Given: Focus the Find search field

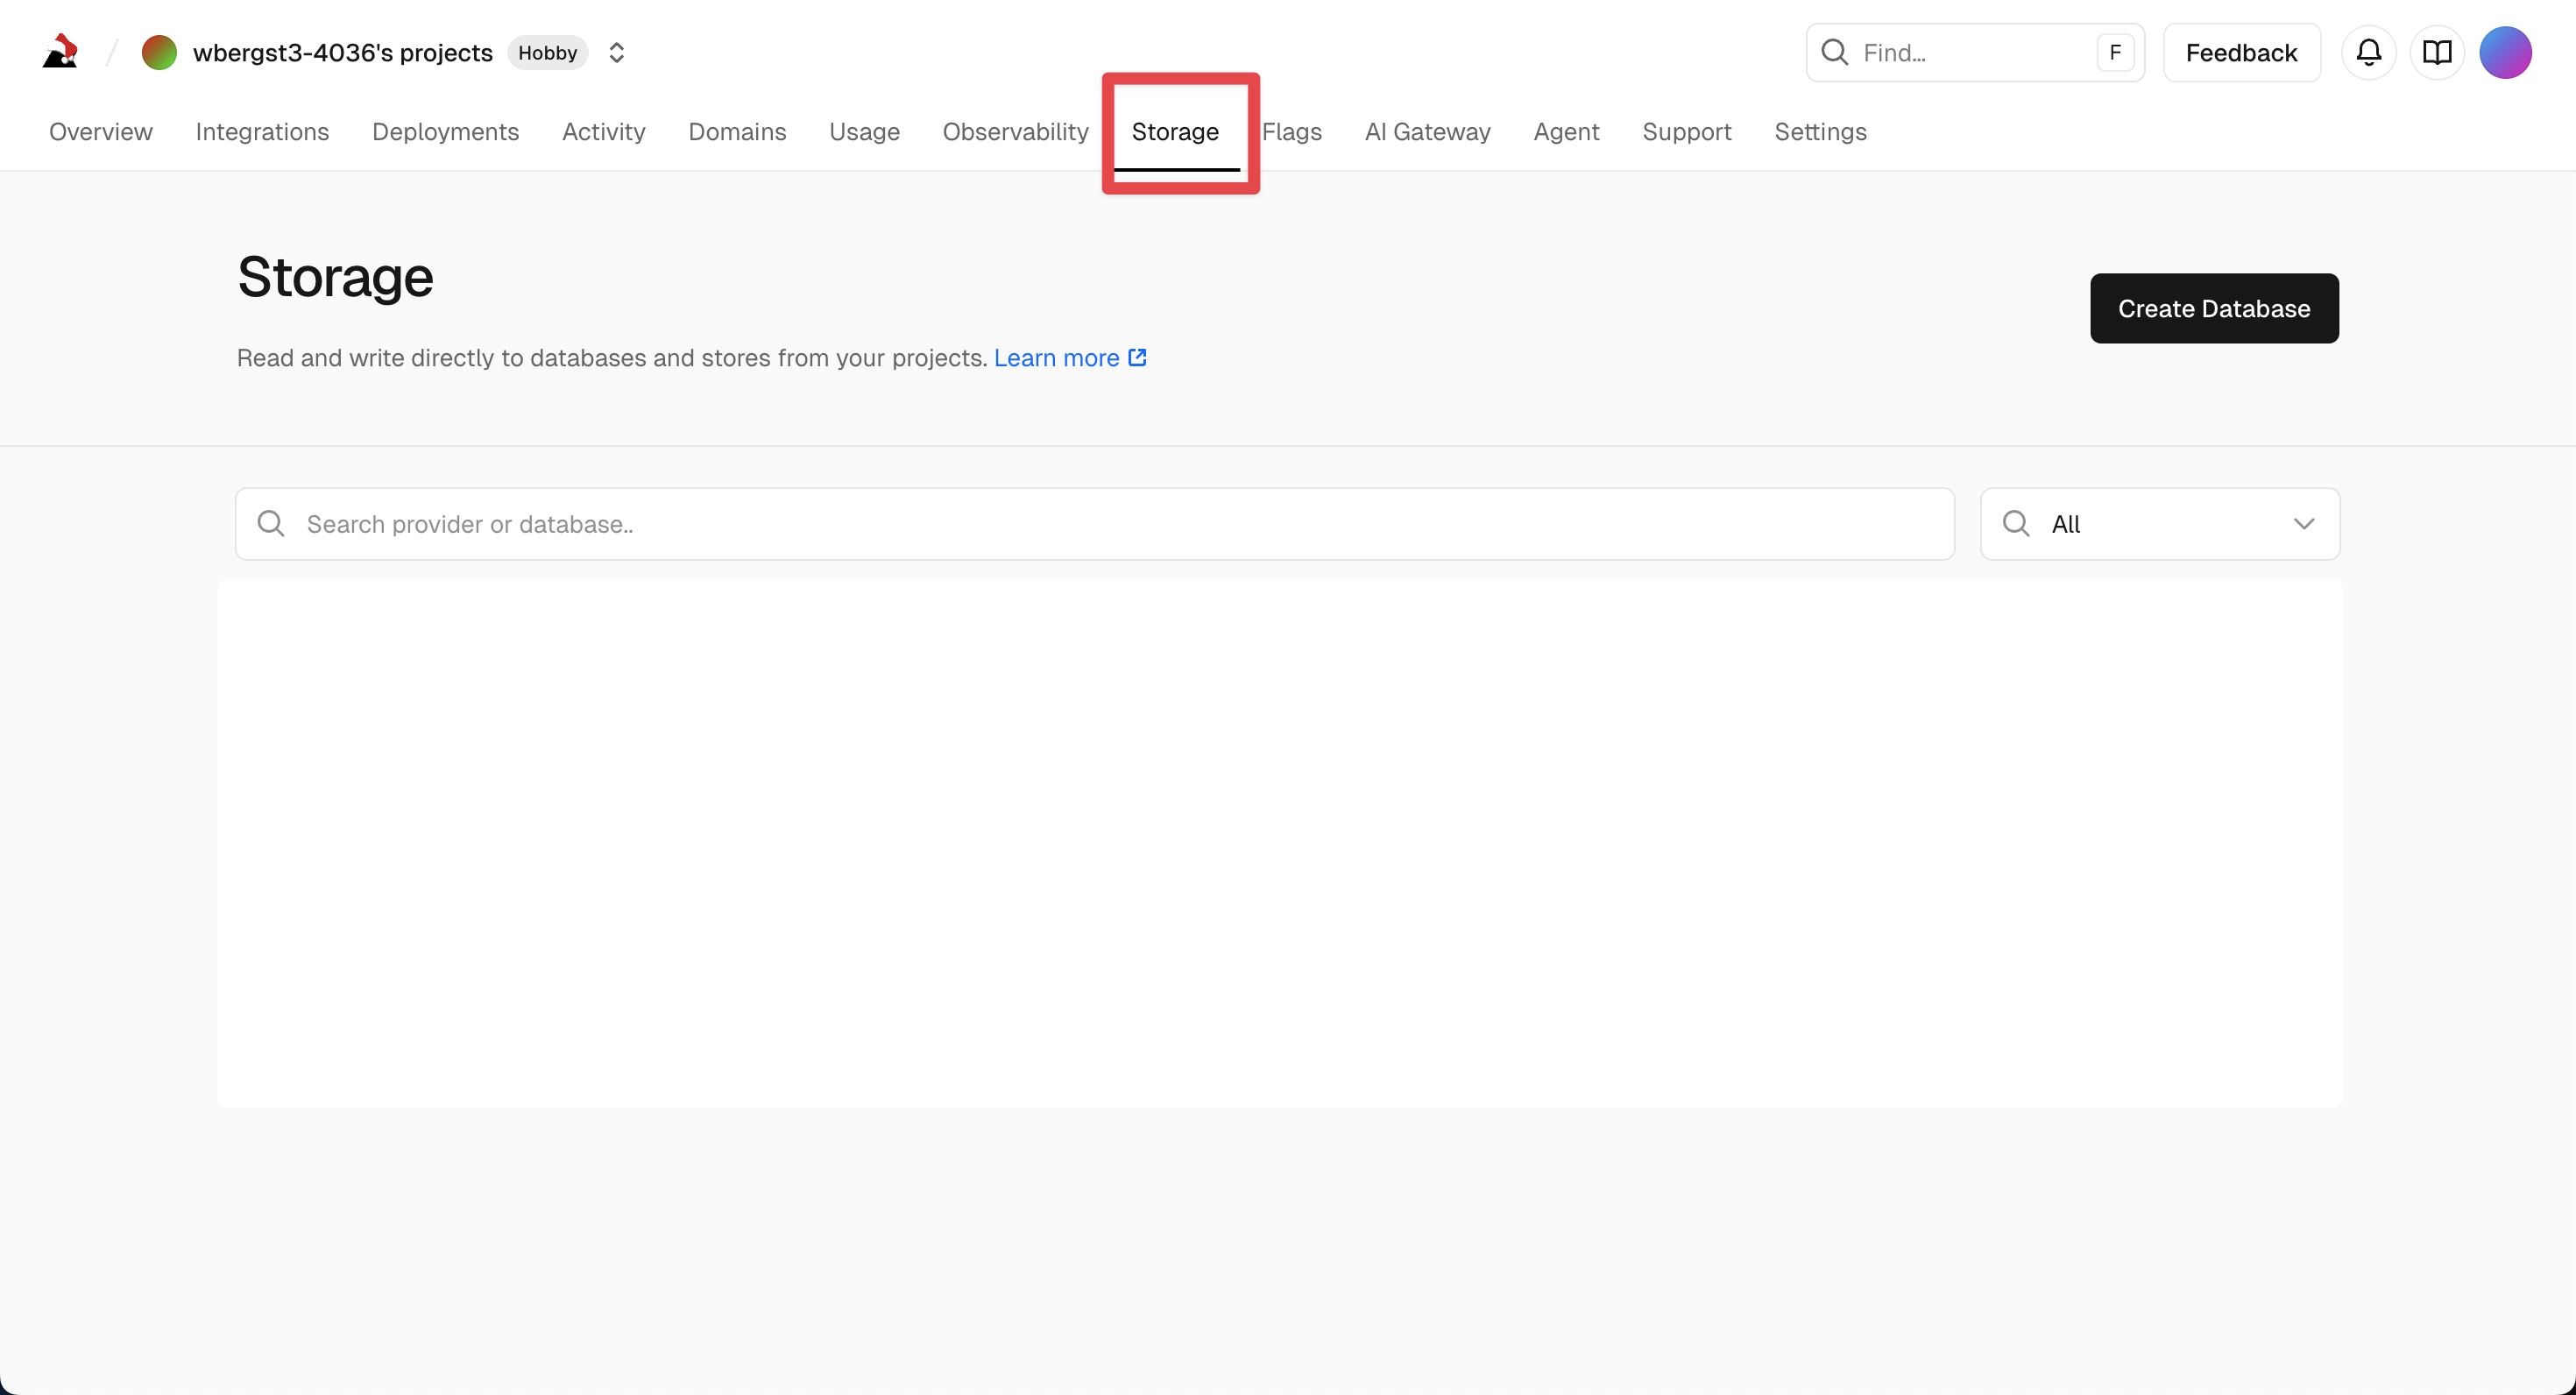Looking at the screenshot, I should coord(1974,52).
